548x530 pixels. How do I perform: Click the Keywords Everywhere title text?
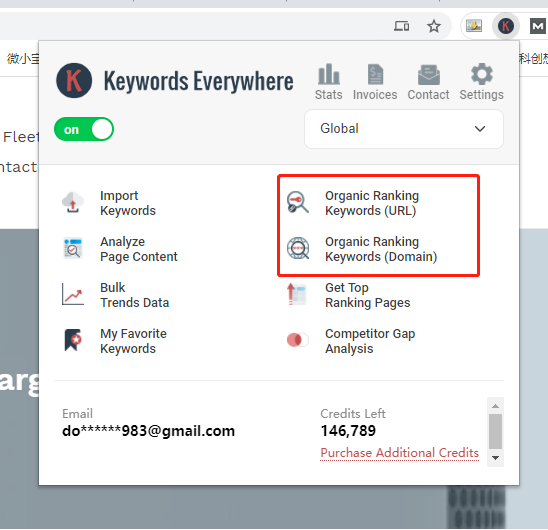tap(199, 81)
